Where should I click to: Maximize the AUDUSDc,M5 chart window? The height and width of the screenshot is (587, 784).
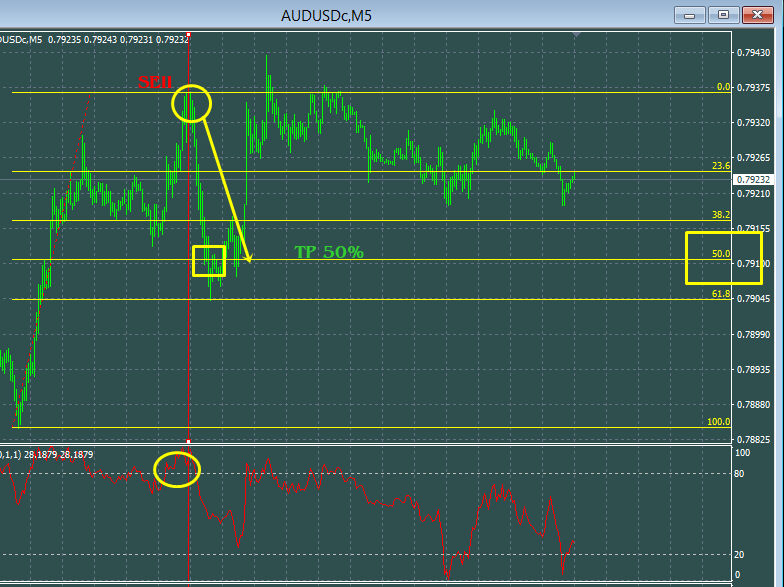[x=723, y=15]
